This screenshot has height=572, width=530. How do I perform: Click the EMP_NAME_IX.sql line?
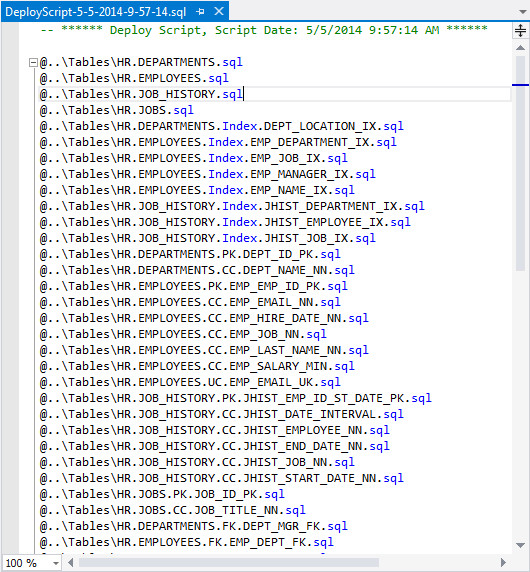(197, 191)
